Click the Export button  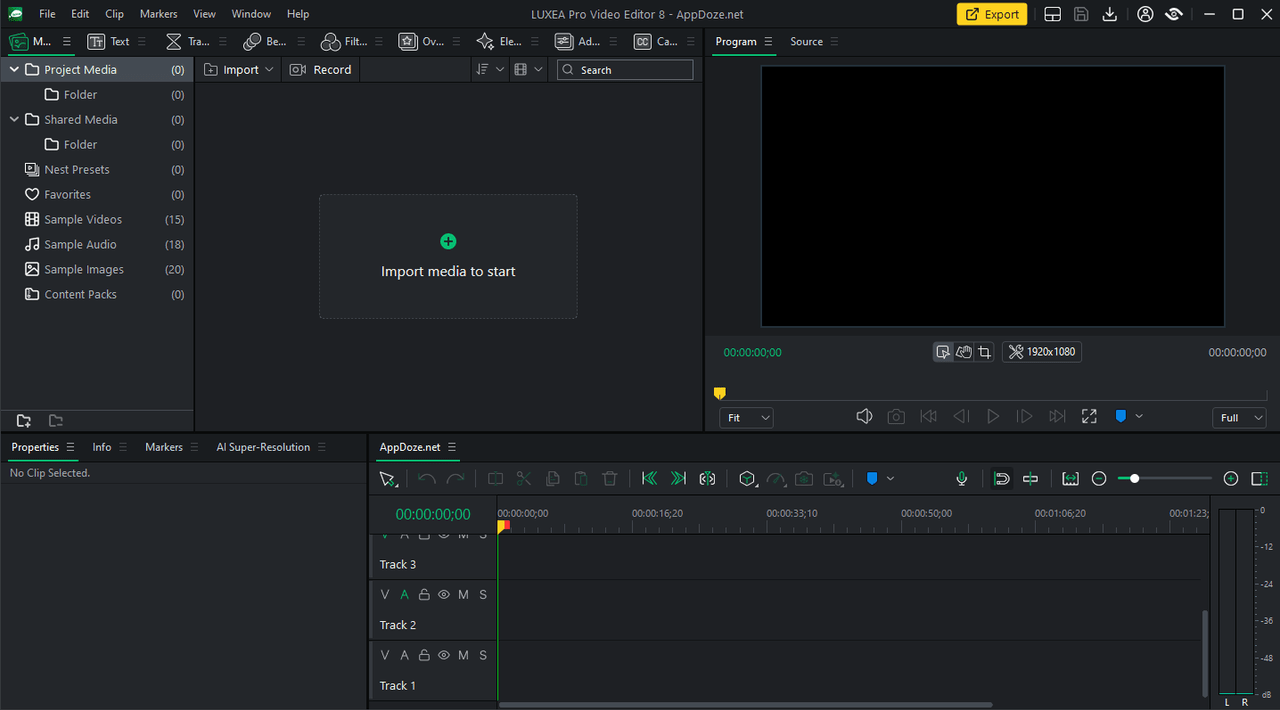pyautogui.click(x=991, y=14)
